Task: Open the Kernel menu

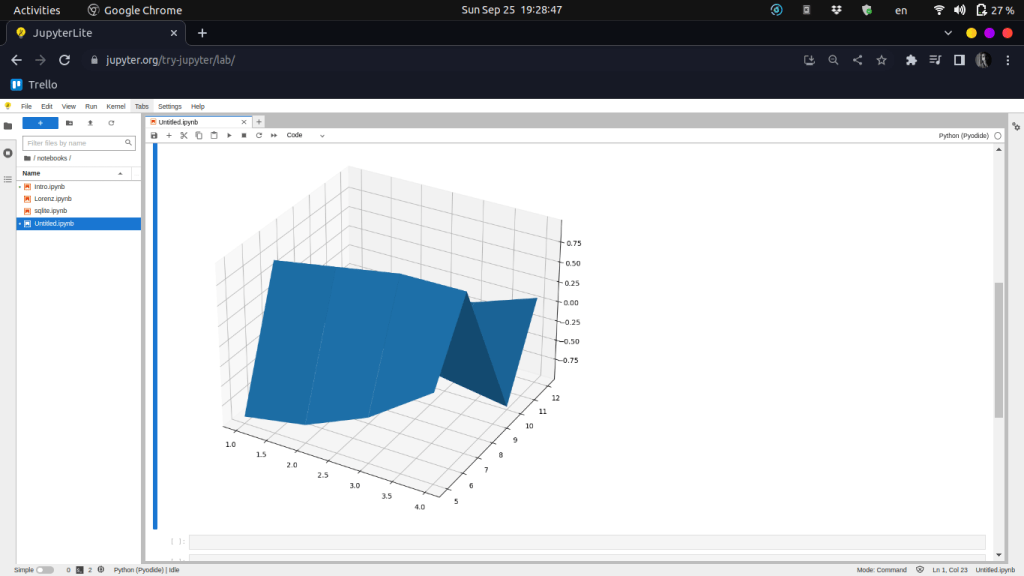Action: point(116,106)
